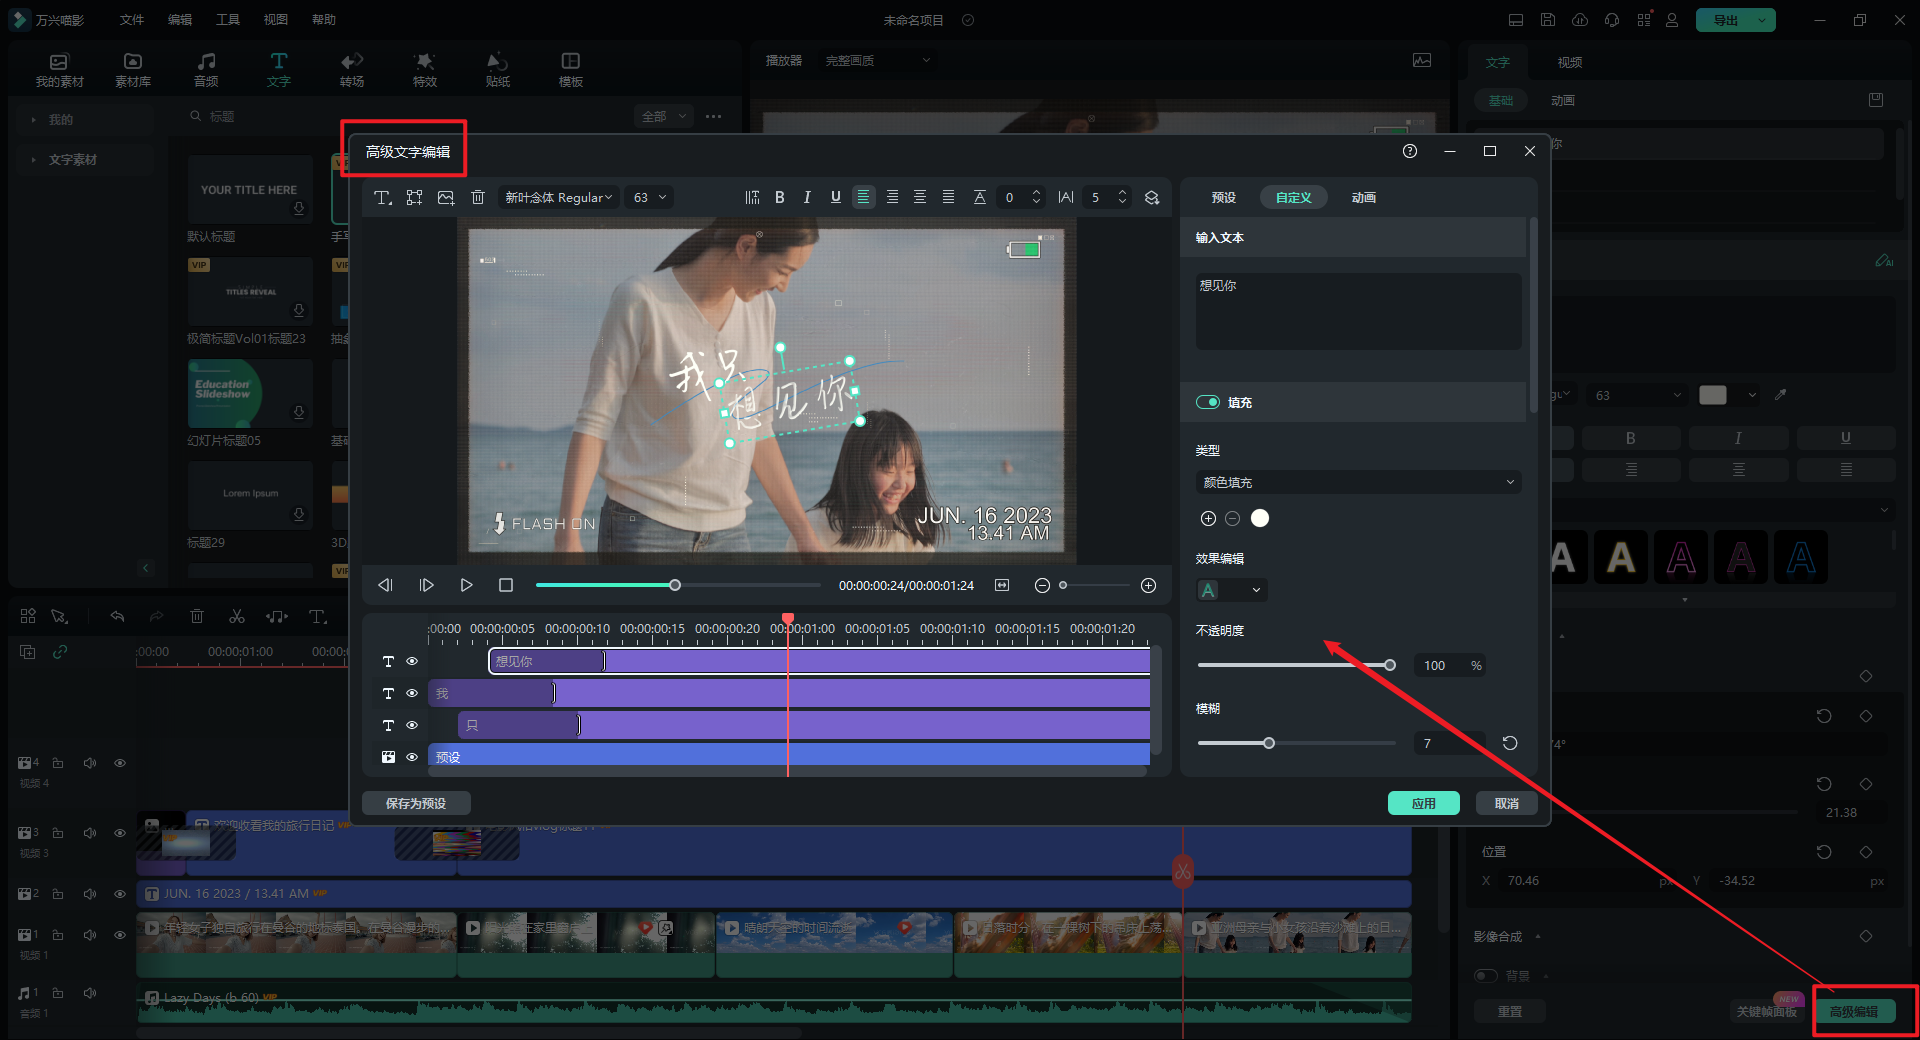Add a fill color with plus icon

pos(1208,518)
